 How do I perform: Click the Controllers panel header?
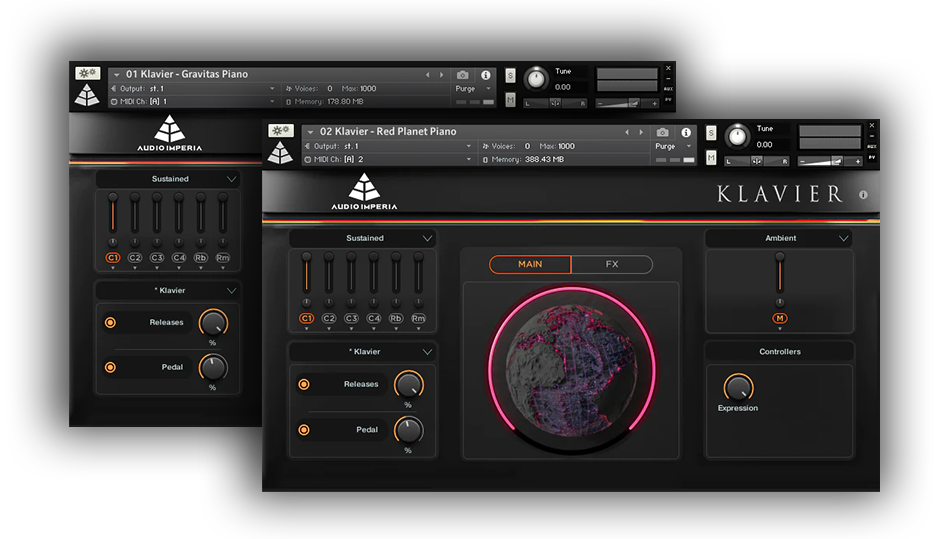click(x=779, y=352)
